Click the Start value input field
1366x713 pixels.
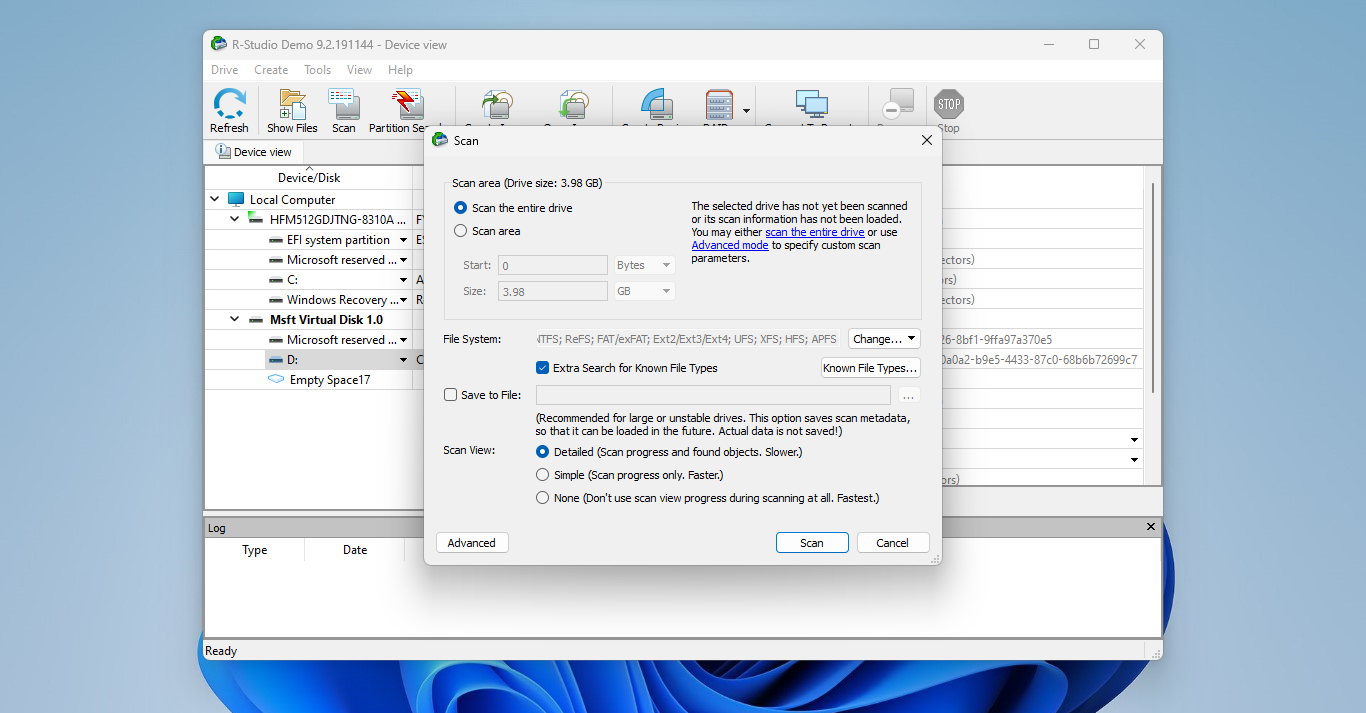click(x=552, y=265)
